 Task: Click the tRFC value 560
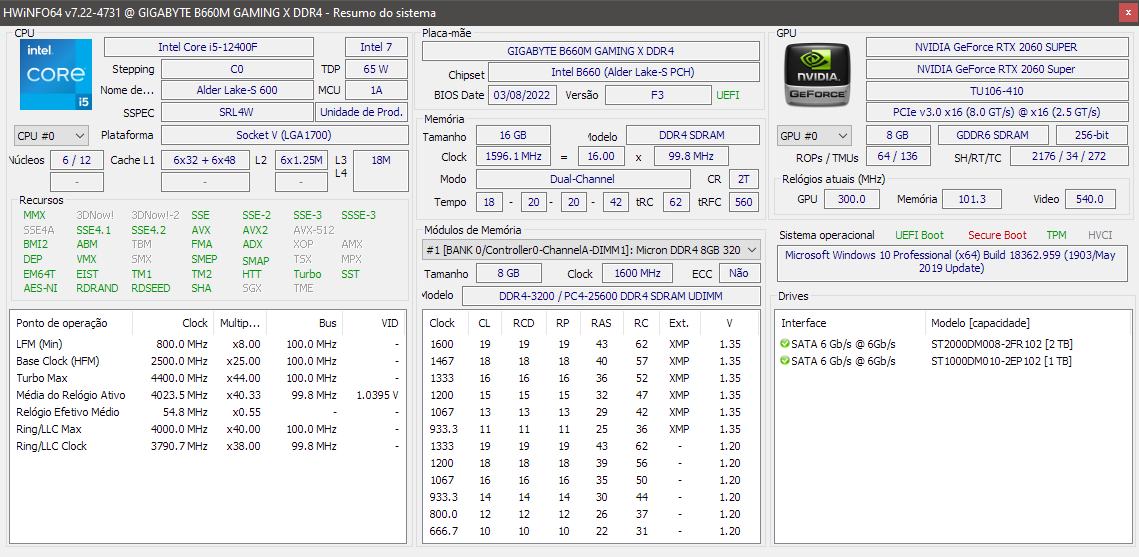coord(744,202)
